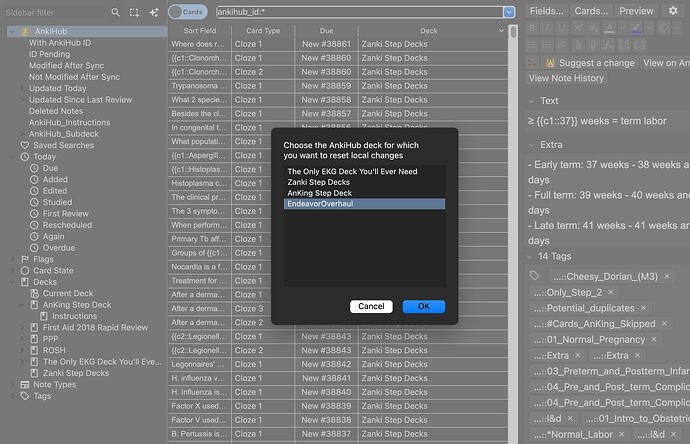Viewport: 690px width, 444px height.
Task: Click the AnKing crown icon
Action: click(550, 63)
